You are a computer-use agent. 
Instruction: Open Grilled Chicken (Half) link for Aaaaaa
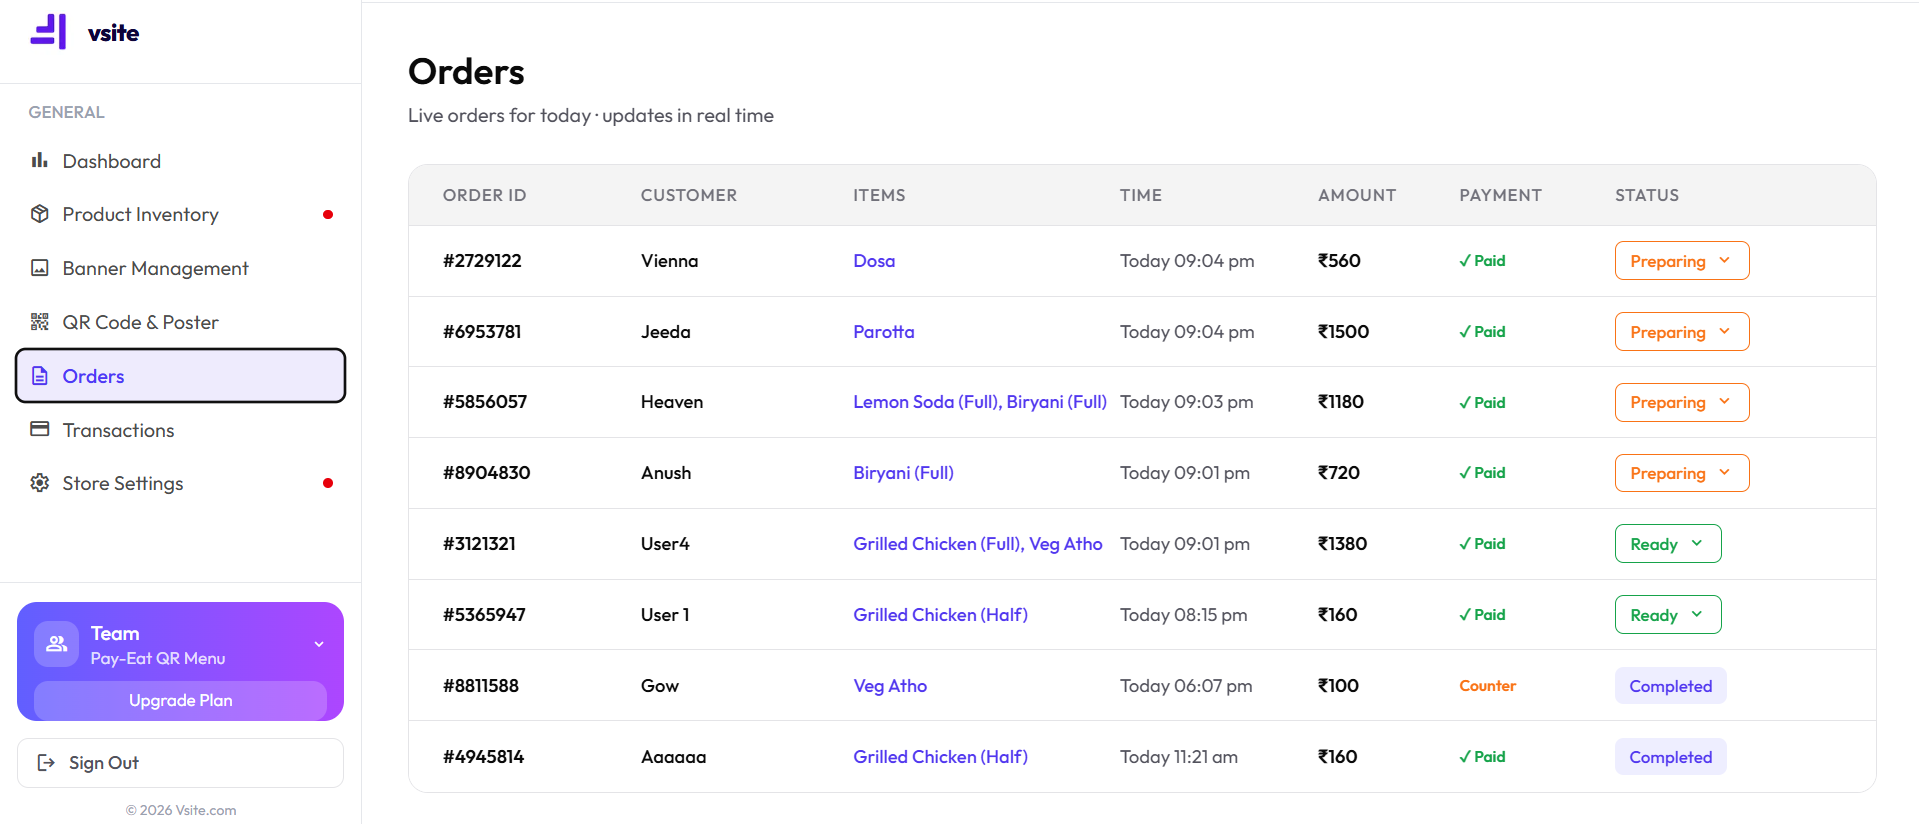(x=940, y=757)
